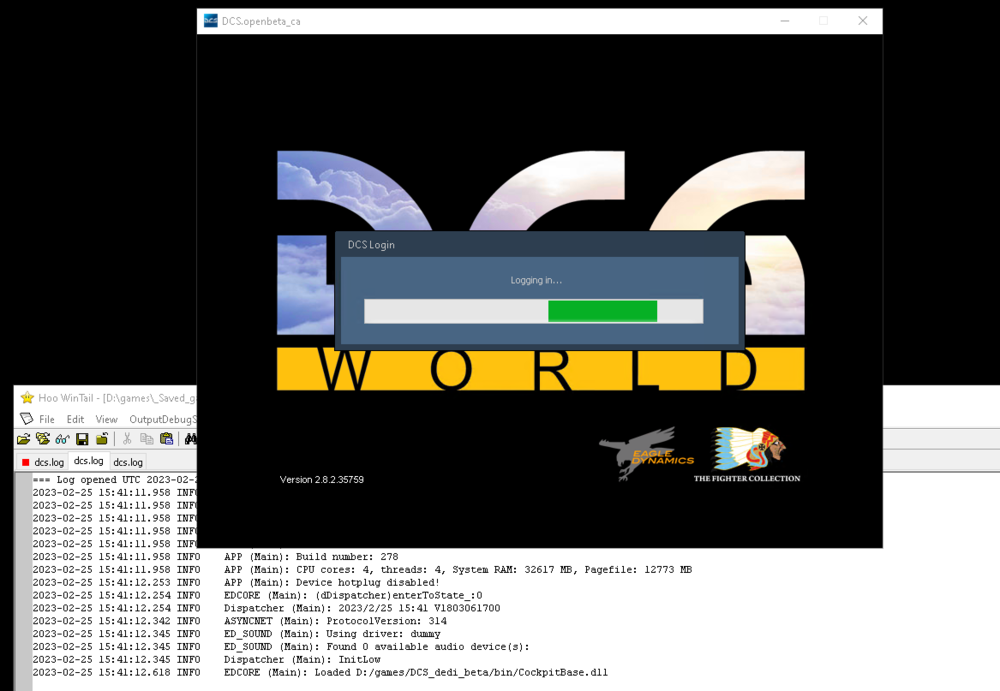1000x691 pixels.
Task: Open the Edit menu in WinTail
Action: (x=75, y=419)
